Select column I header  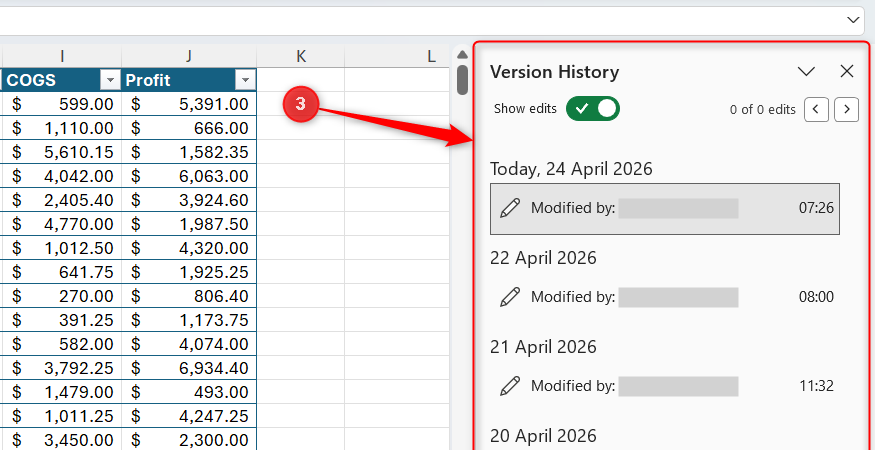[x=62, y=56]
